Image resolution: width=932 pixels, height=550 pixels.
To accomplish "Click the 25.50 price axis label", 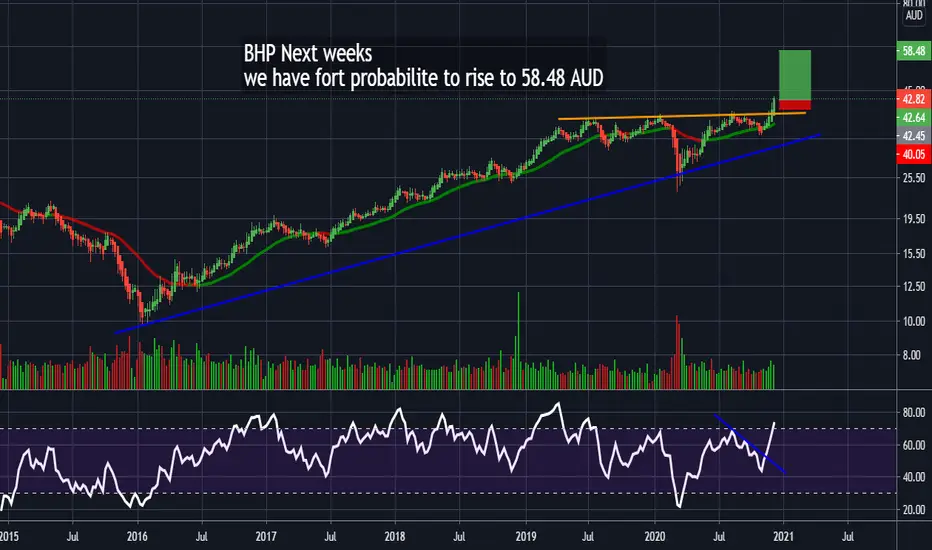I will click(x=914, y=178).
